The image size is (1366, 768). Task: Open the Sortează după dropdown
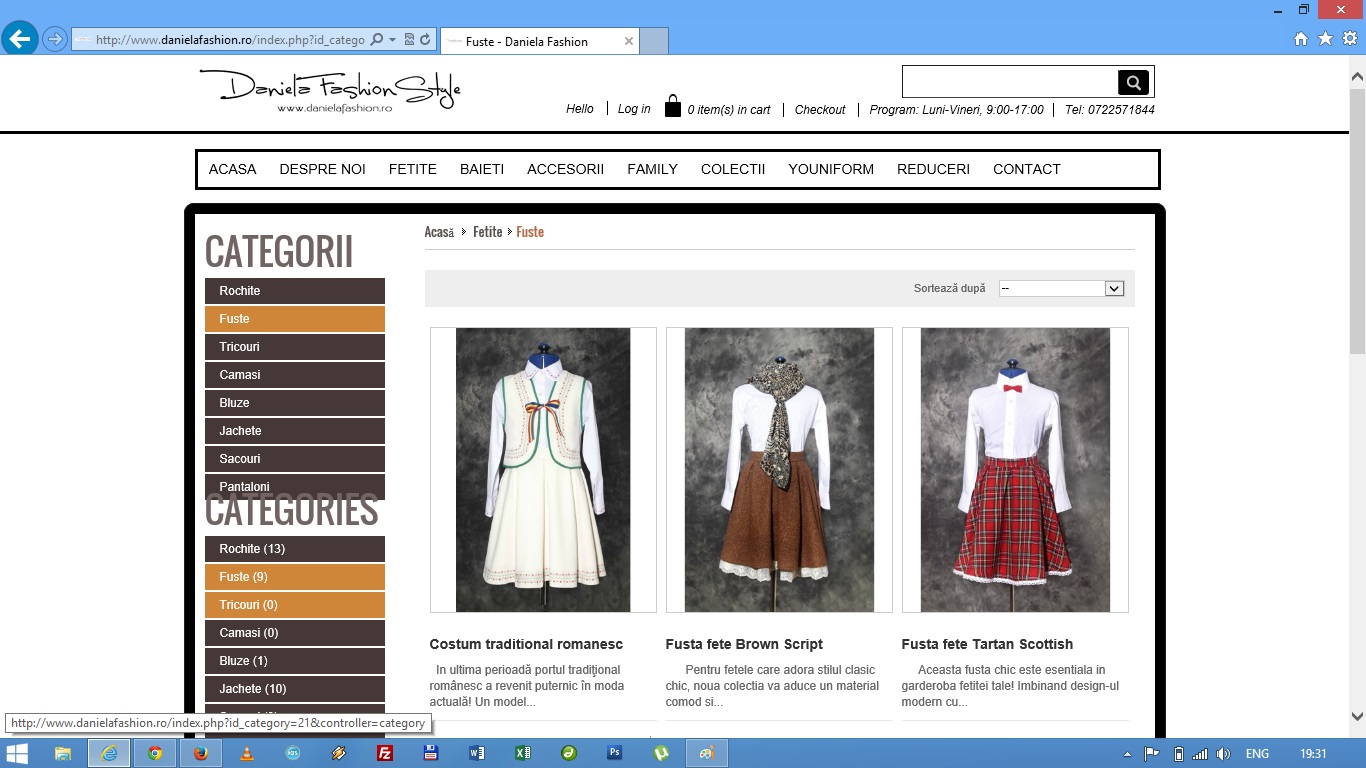(x=1062, y=288)
